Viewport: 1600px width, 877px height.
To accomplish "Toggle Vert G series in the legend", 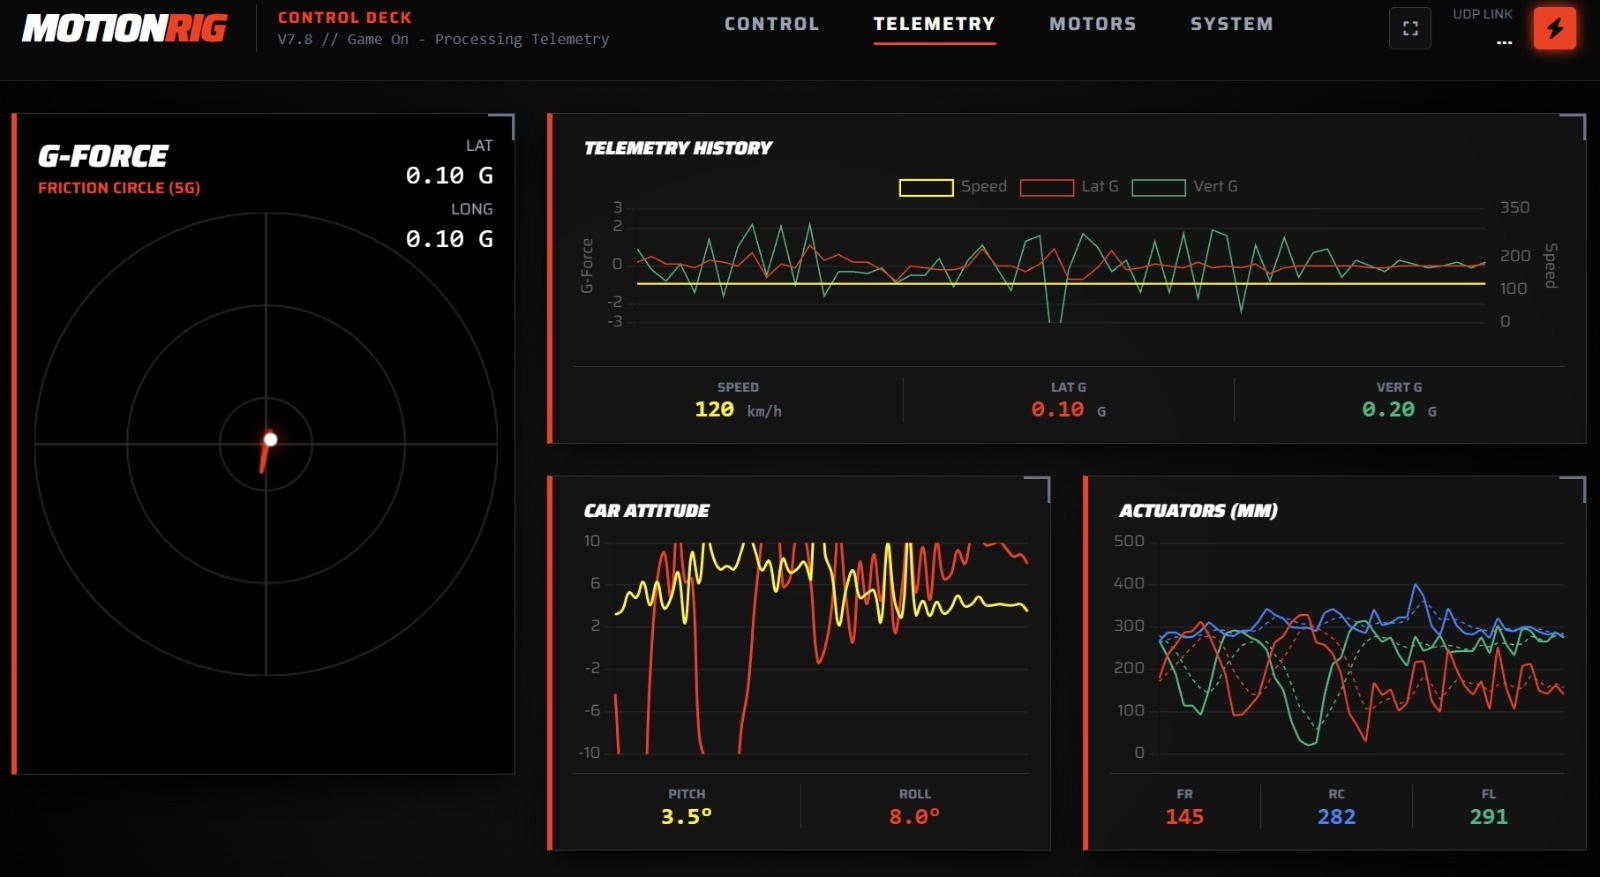I will click(x=1184, y=187).
